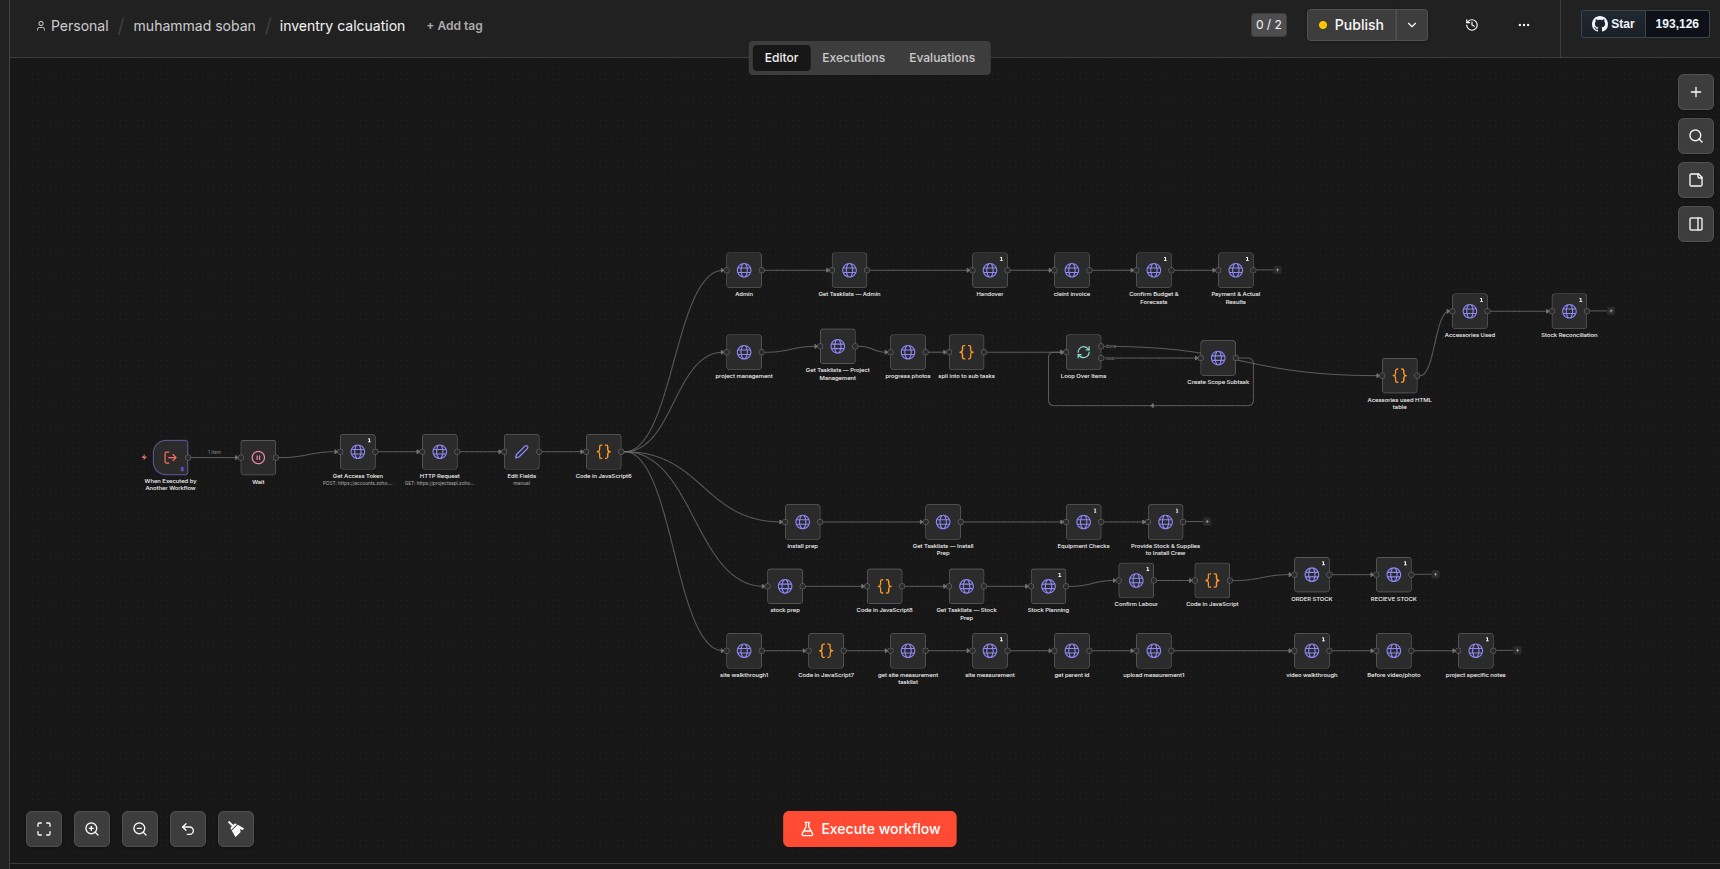Click the reset zoom arrow icon
Screen dimensions: 1720x869
[x=188, y=829]
